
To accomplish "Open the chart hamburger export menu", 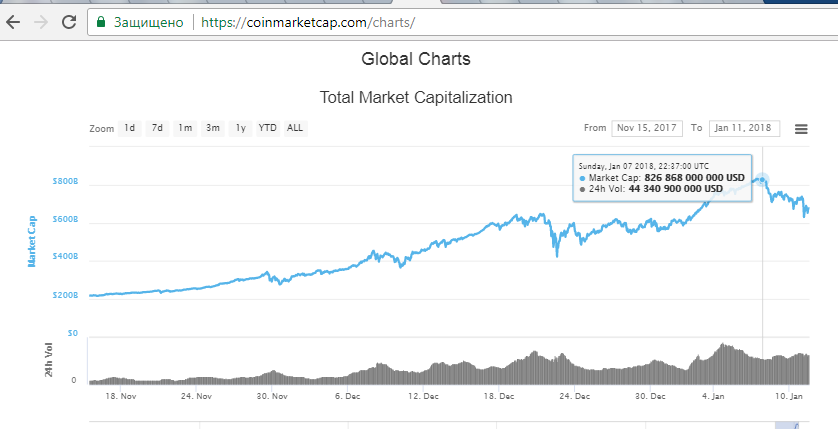I will tap(801, 128).
